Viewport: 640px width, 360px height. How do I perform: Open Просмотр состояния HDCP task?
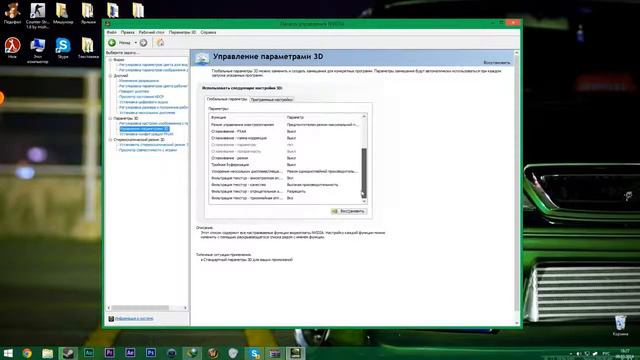tap(141, 97)
